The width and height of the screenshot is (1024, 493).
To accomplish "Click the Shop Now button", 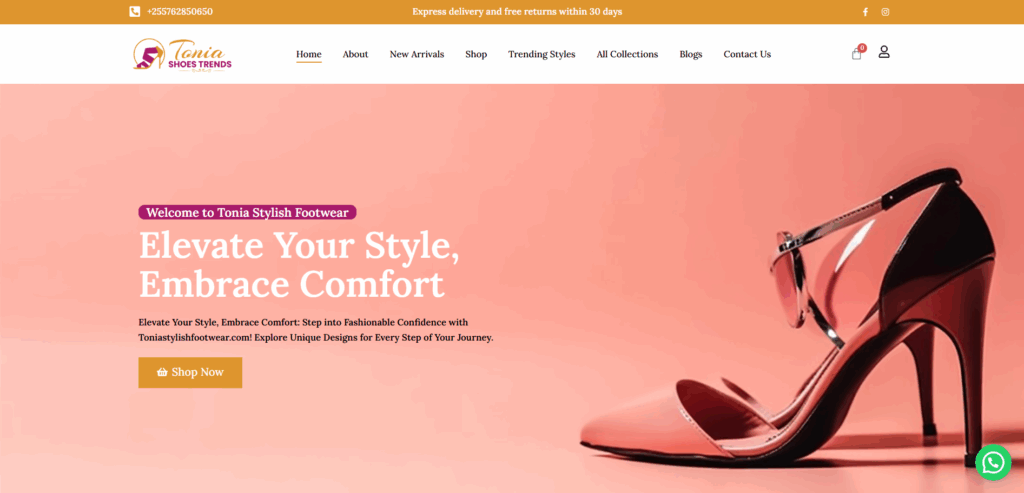I will point(190,372).
